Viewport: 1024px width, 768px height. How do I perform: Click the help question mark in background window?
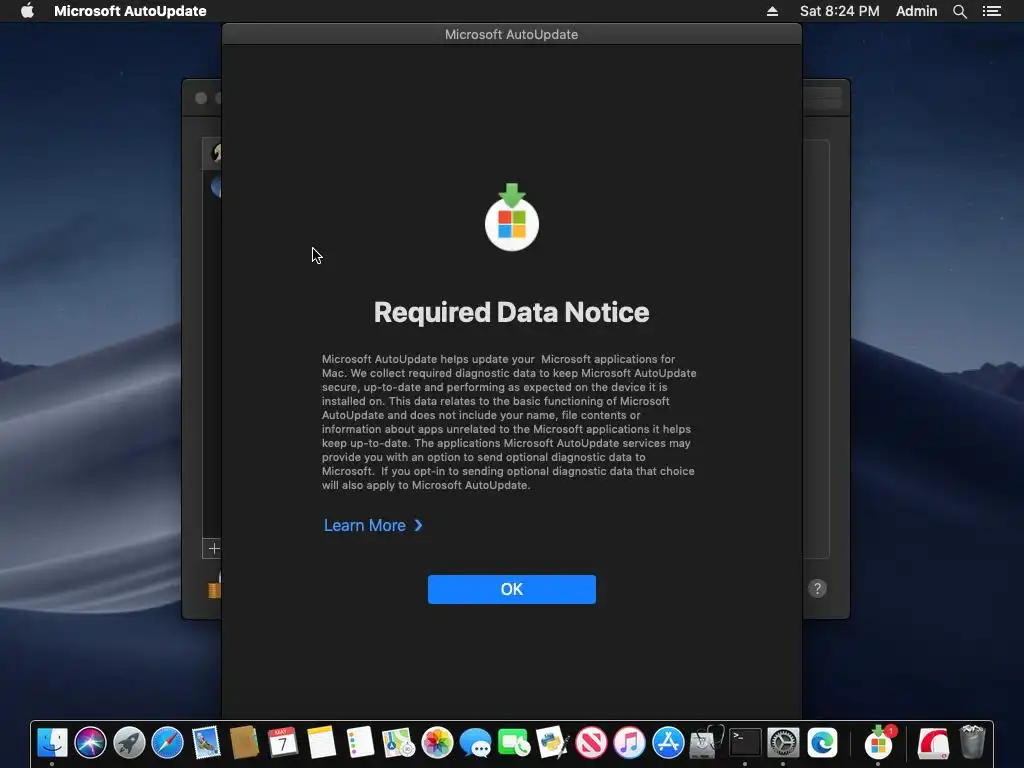tap(817, 588)
